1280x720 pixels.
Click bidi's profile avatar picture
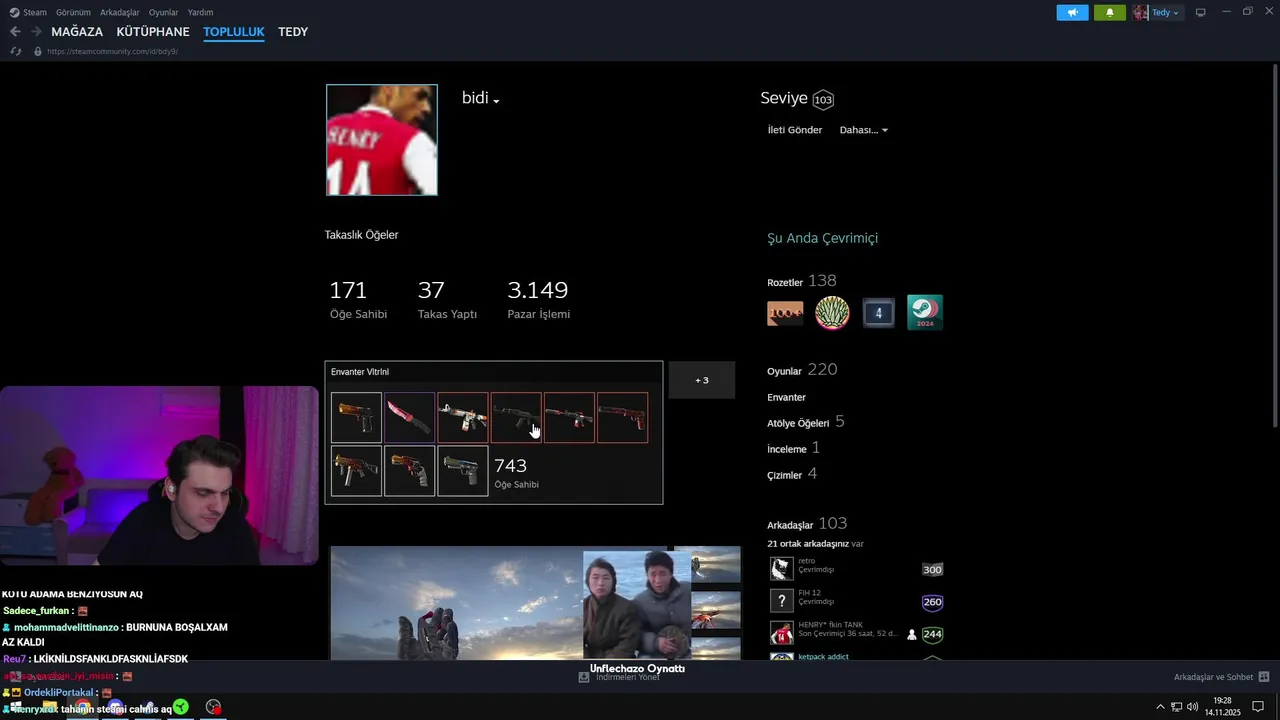point(382,140)
